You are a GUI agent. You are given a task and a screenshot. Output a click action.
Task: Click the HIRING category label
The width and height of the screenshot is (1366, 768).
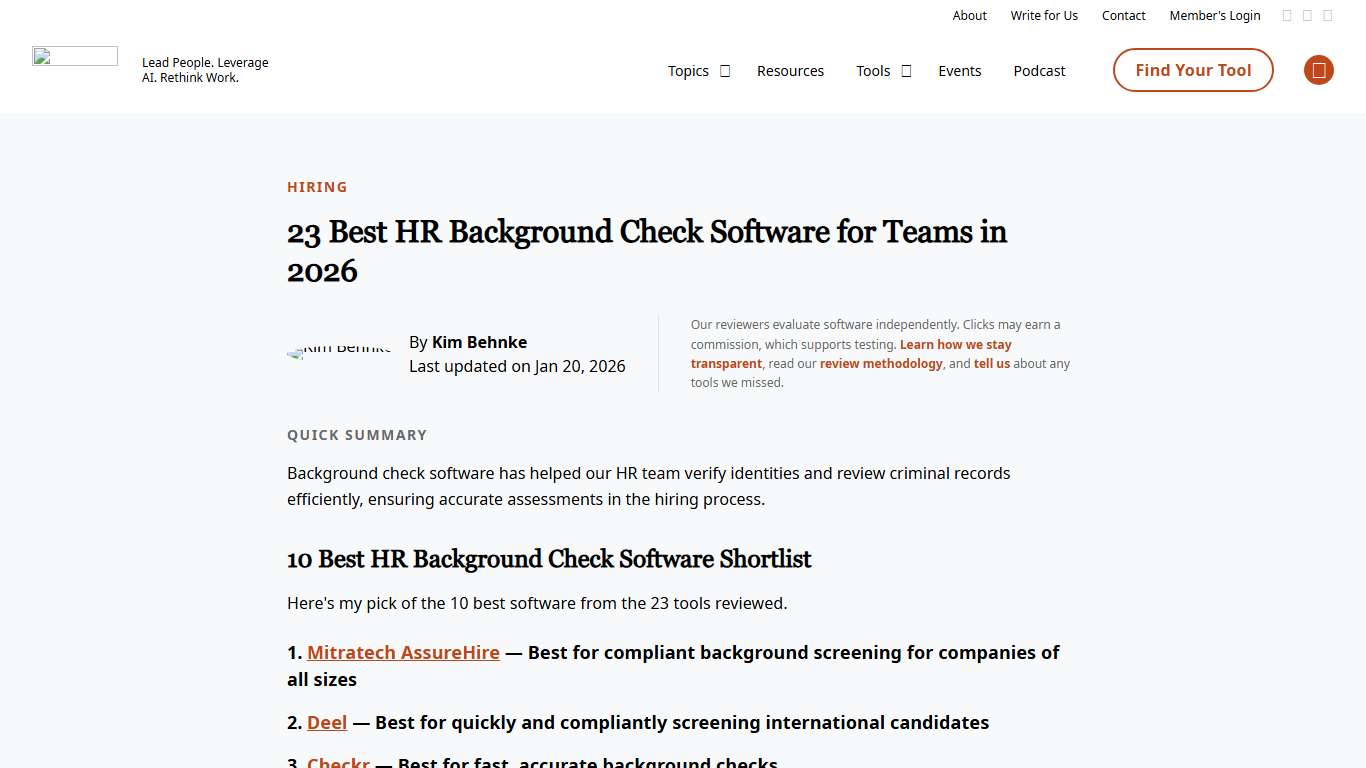point(317,187)
